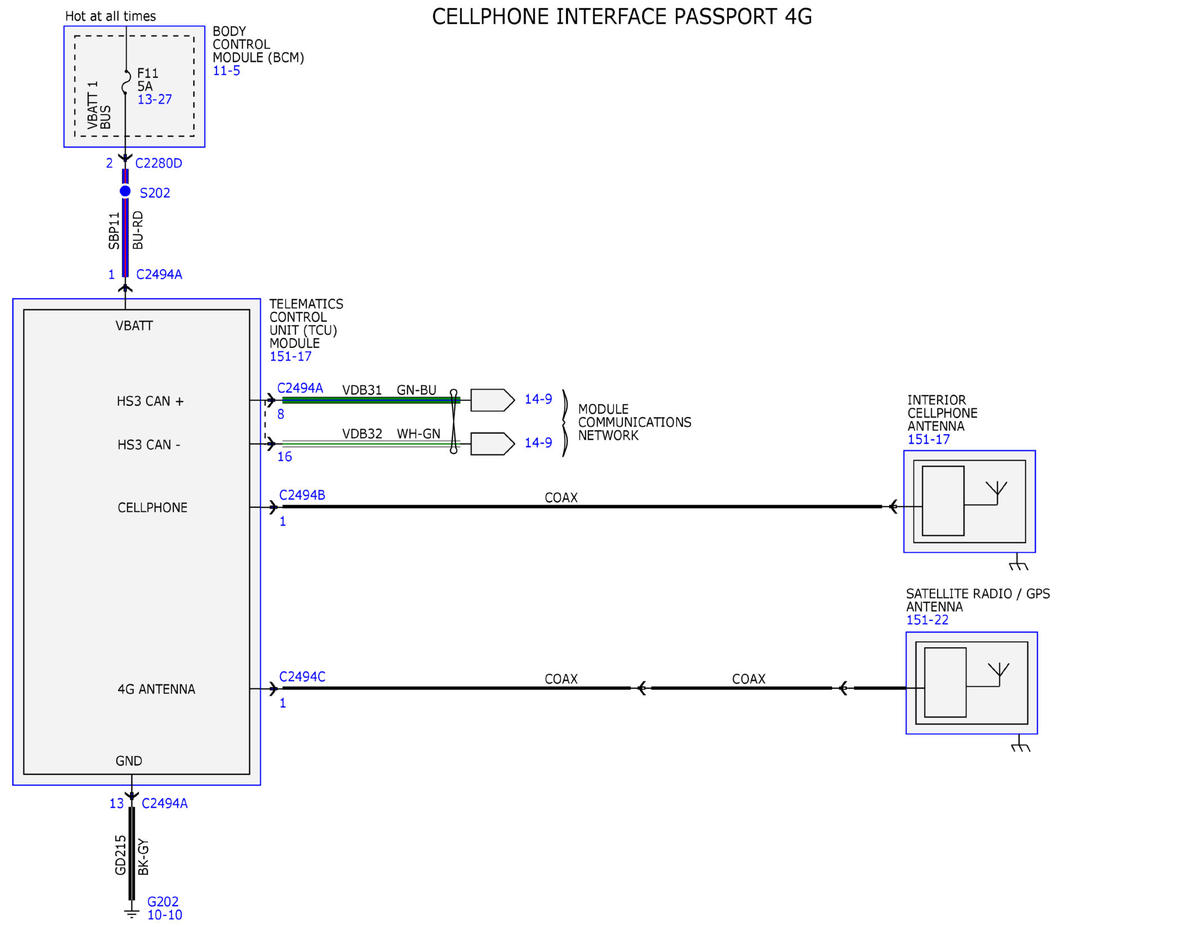Select the 'Satellite Radio / GPS Antenna' label

click(x=978, y=600)
